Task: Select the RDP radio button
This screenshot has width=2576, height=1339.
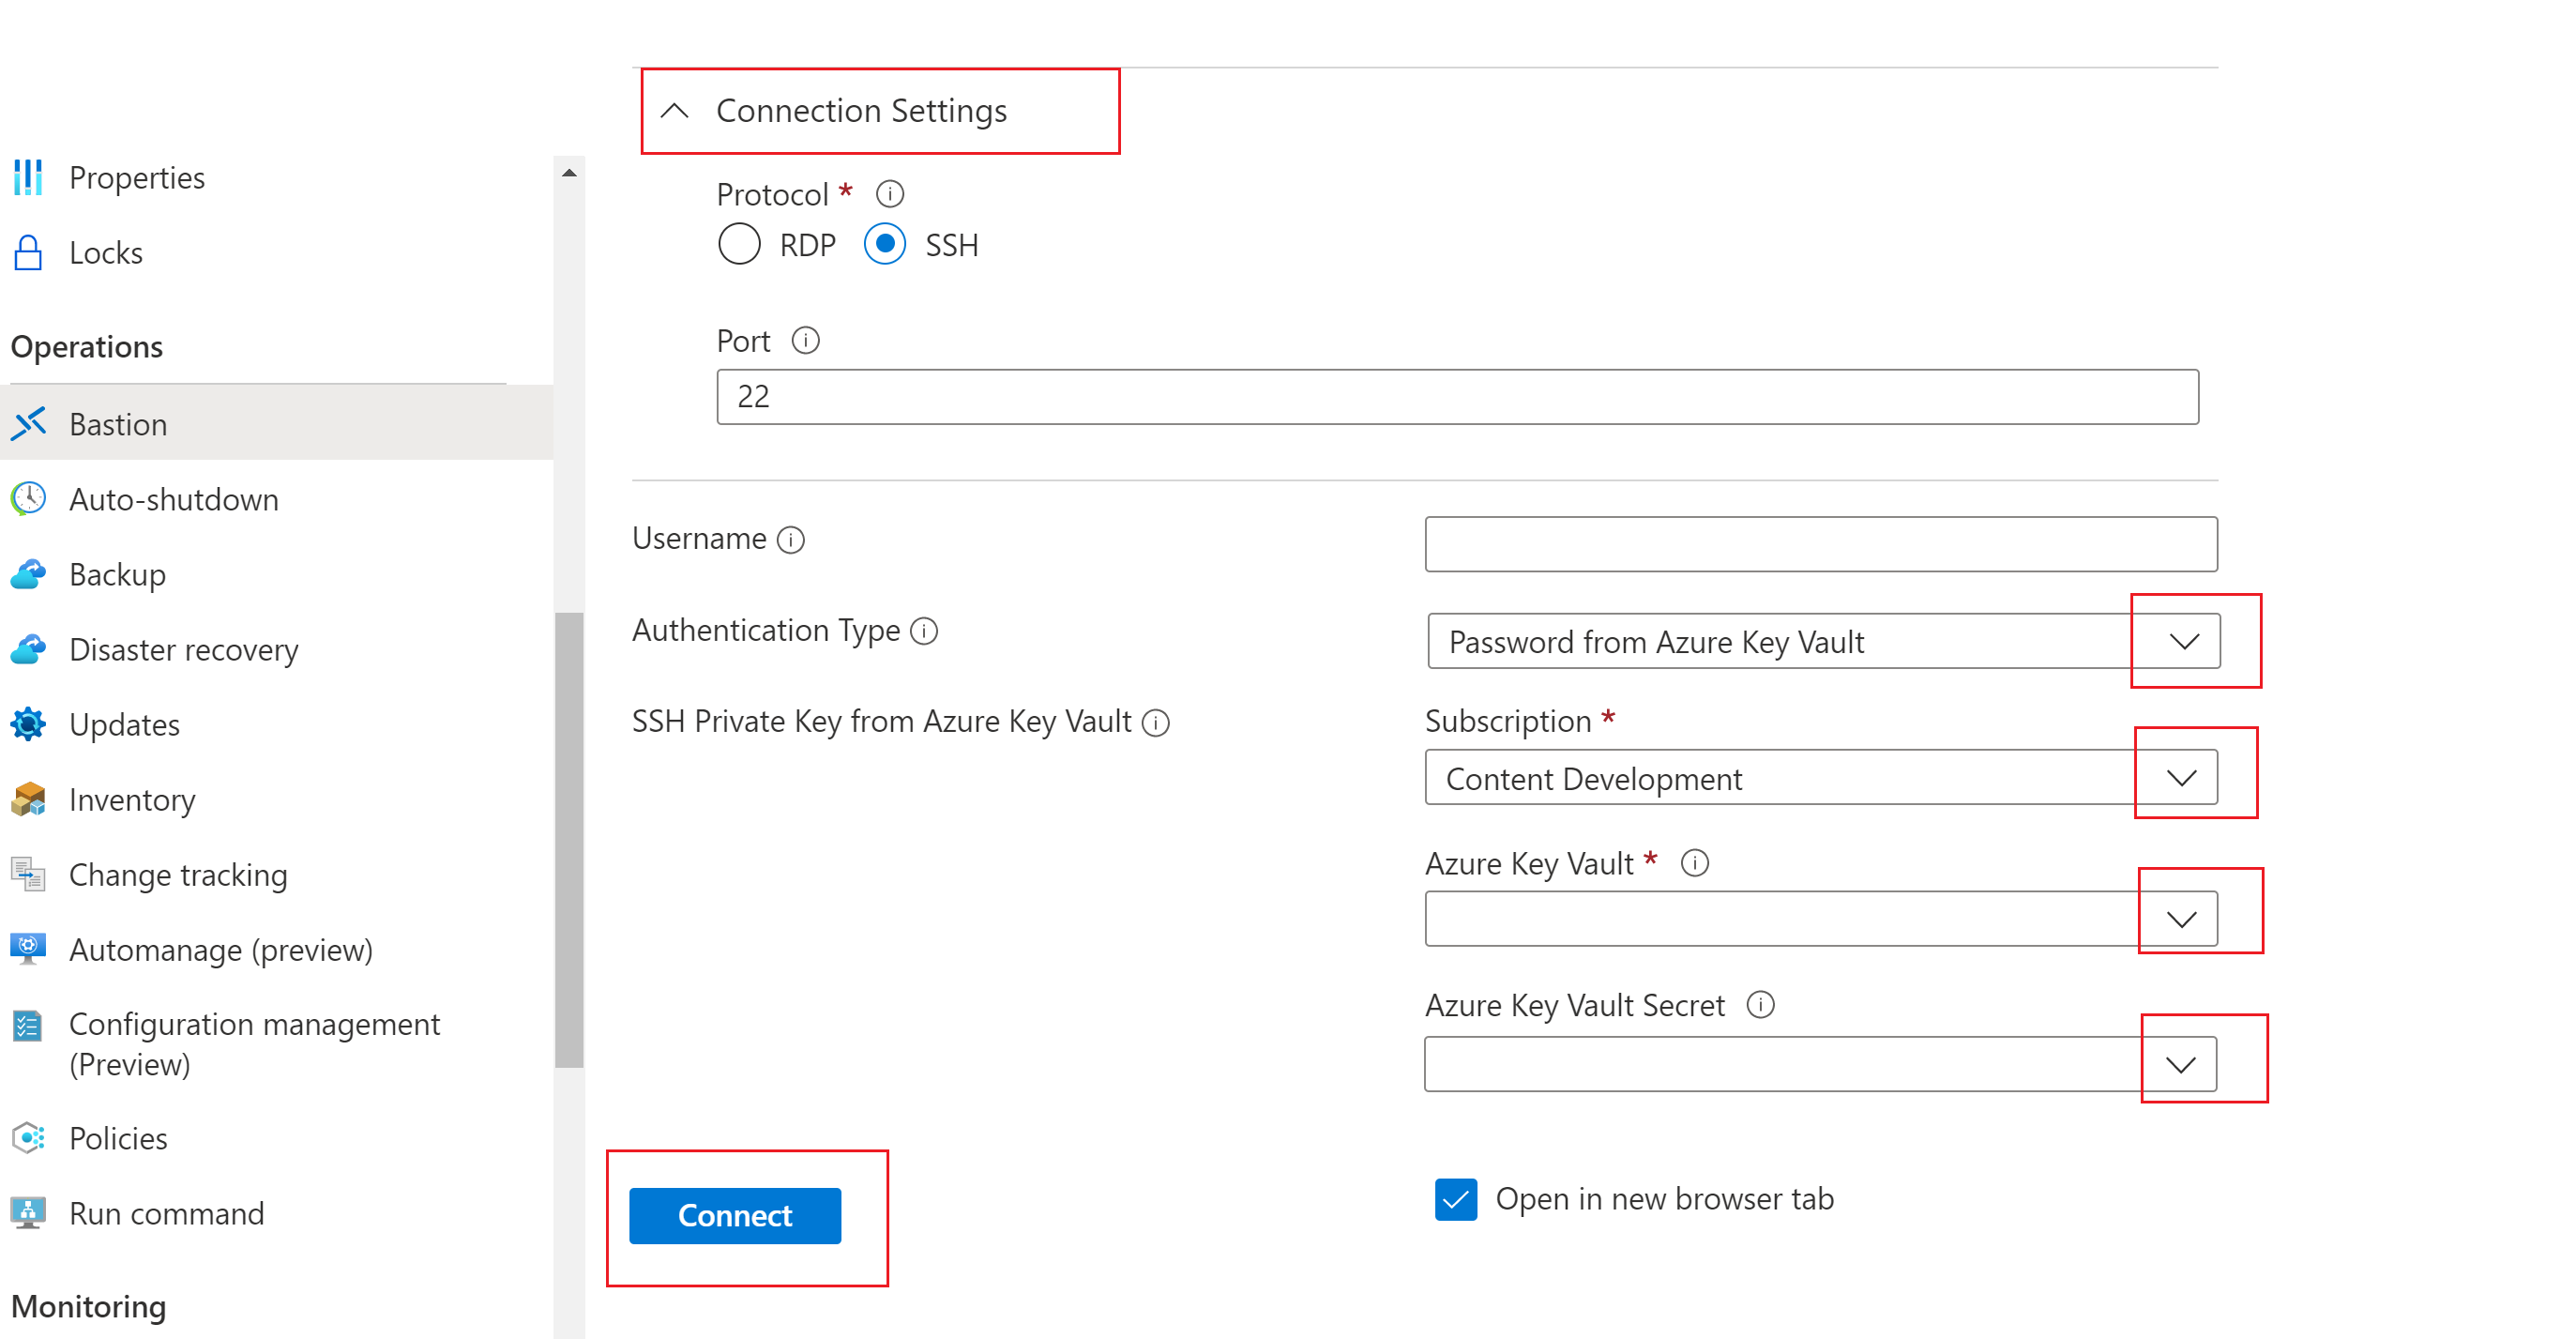Action: click(741, 244)
